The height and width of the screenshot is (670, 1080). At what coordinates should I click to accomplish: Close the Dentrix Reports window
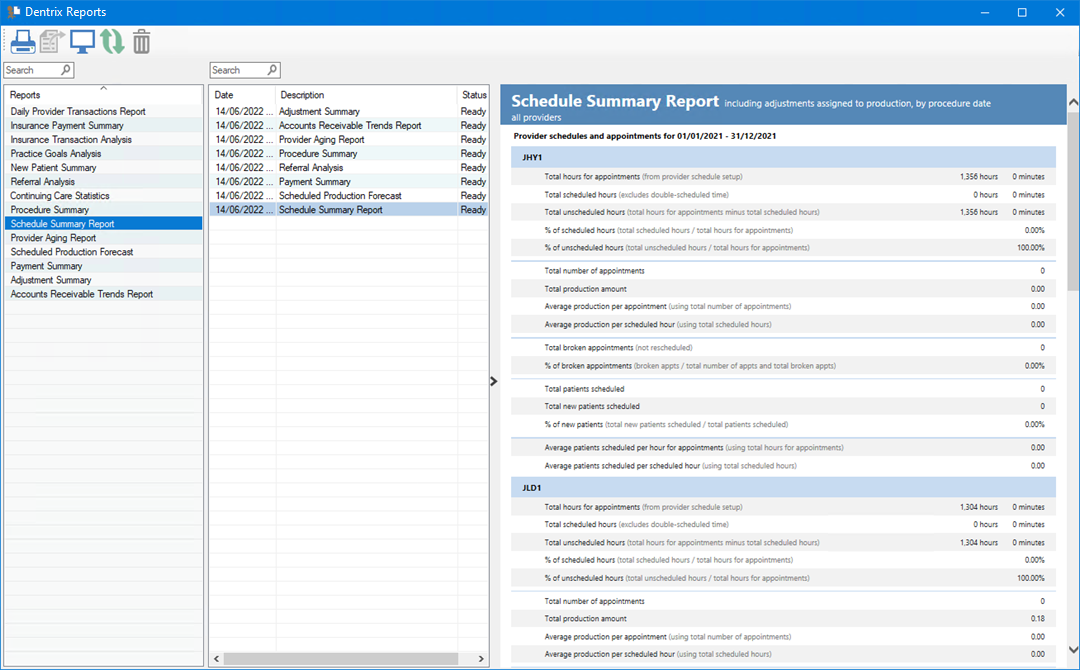point(1060,12)
